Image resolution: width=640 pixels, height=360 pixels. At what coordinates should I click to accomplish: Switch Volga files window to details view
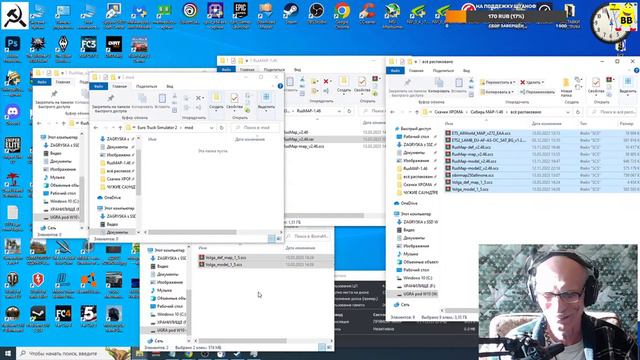[x=322, y=347]
